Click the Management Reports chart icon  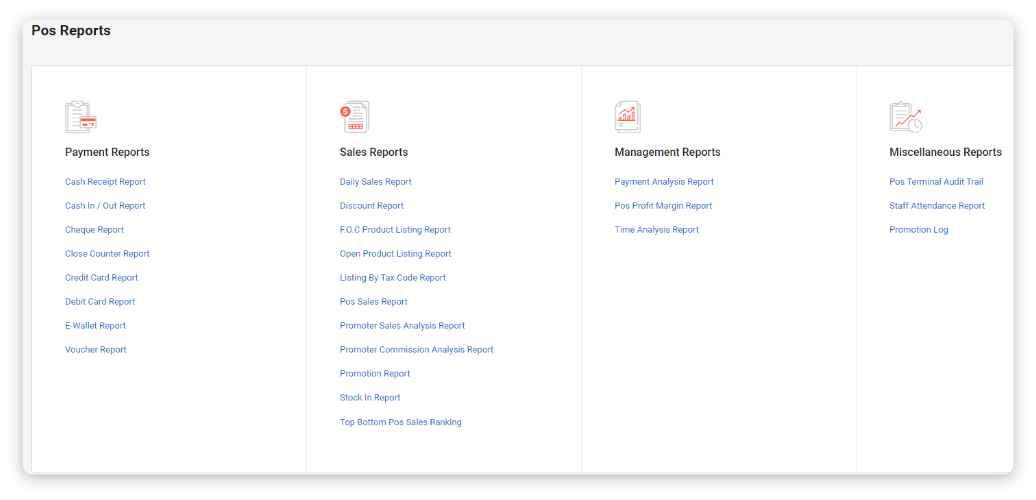(x=628, y=117)
